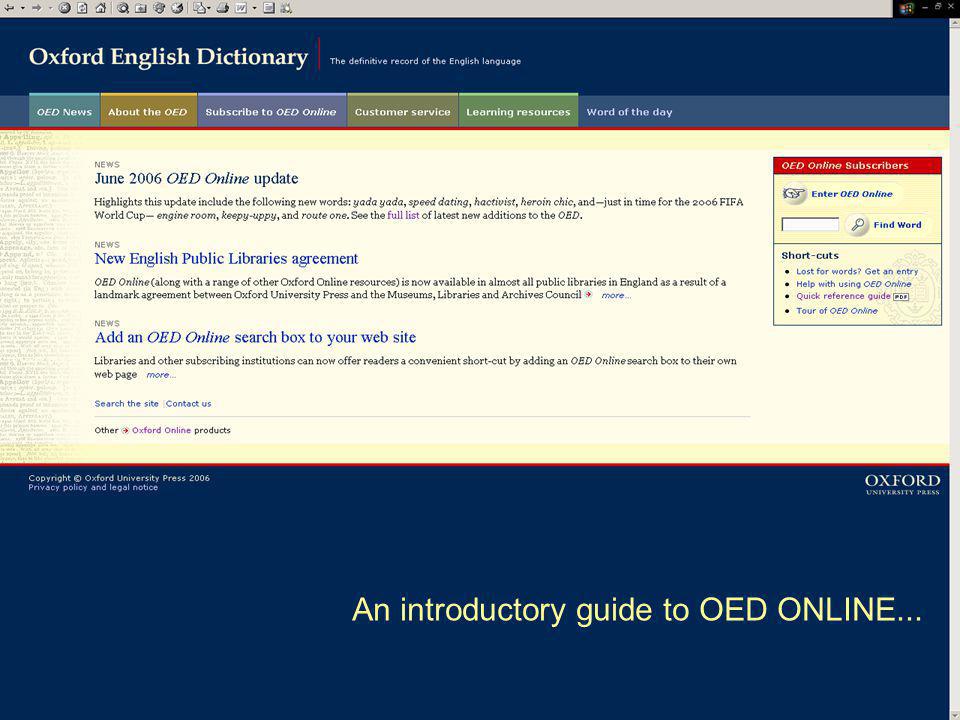Click the Enter OED Online link
The width and height of the screenshot is (960, 720).
pos(852,194)
